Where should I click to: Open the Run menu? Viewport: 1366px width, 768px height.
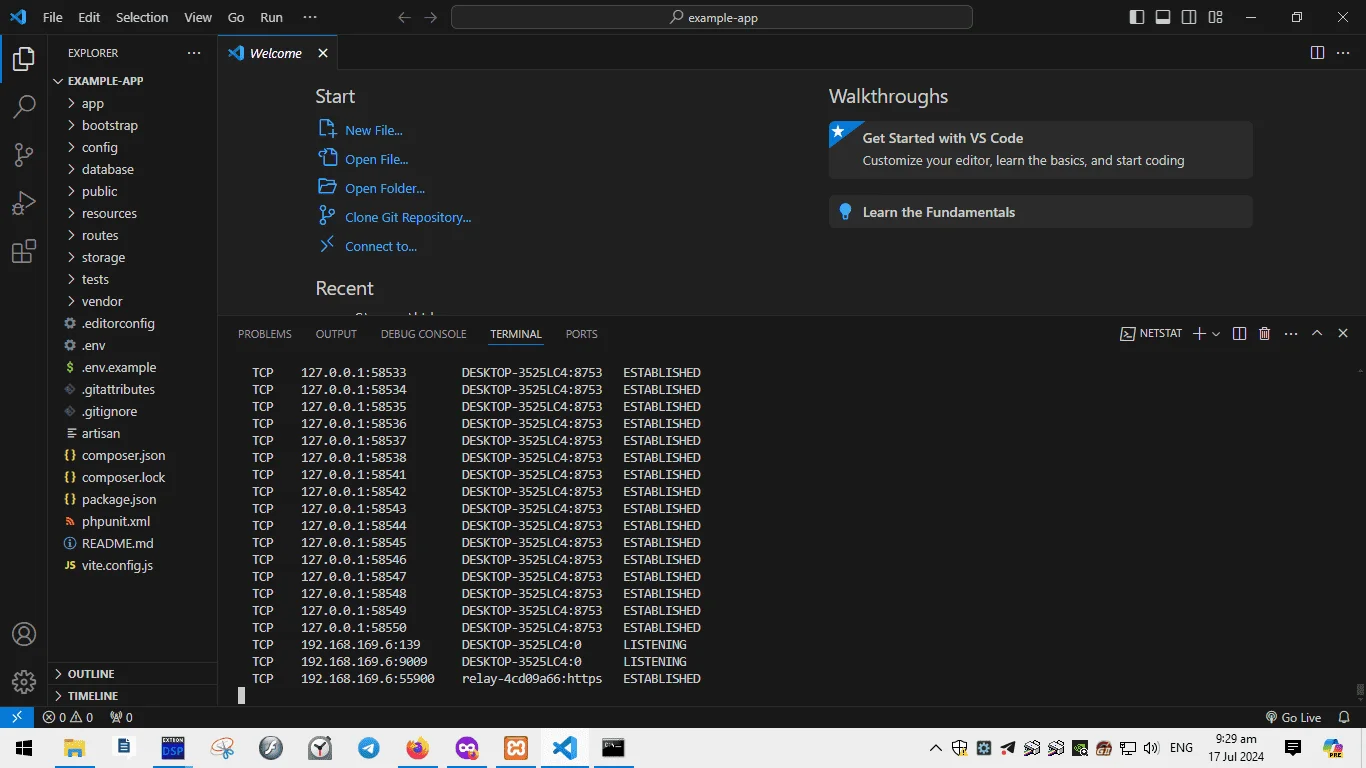pyautogui.click(x=271, y=17)
